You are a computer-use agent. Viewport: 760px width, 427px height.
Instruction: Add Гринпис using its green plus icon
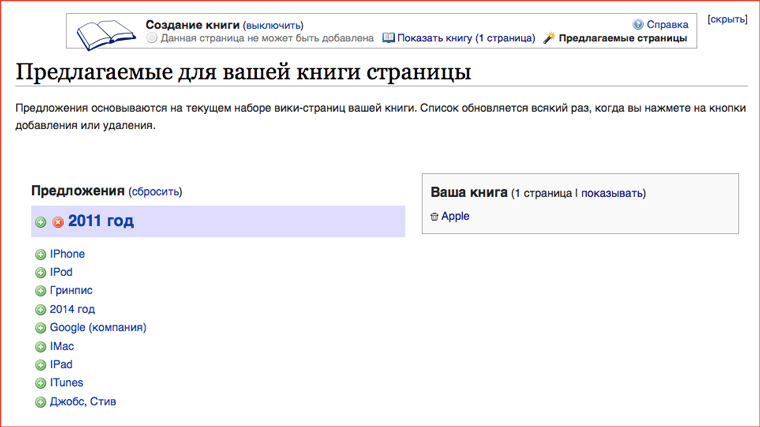point(41,291)
